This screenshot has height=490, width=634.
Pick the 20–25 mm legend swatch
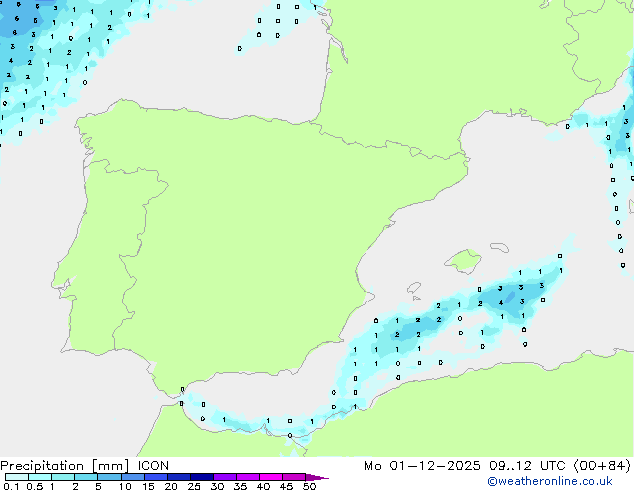[179, 477]
